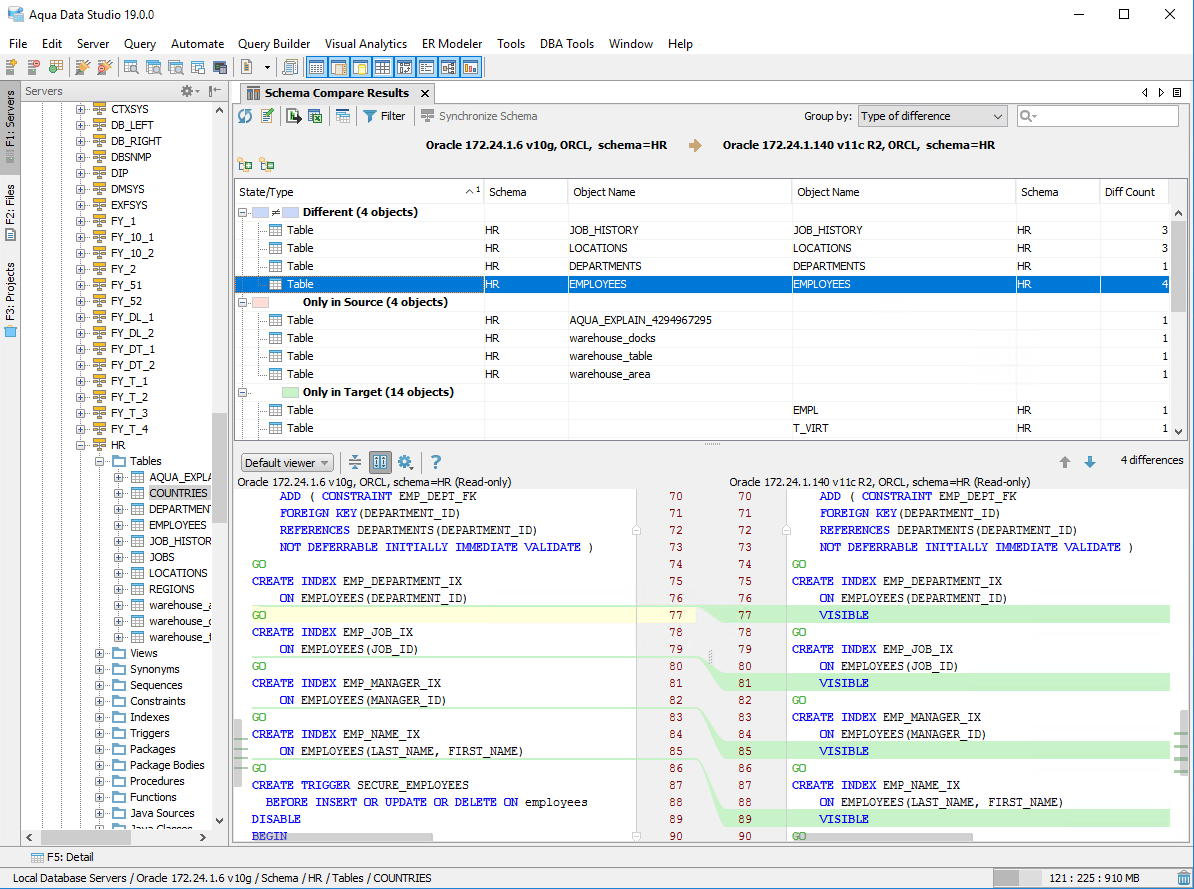Expand the Views folder
The width and height of the screenshot is (1194, 889).
click(x=99, y=653)
